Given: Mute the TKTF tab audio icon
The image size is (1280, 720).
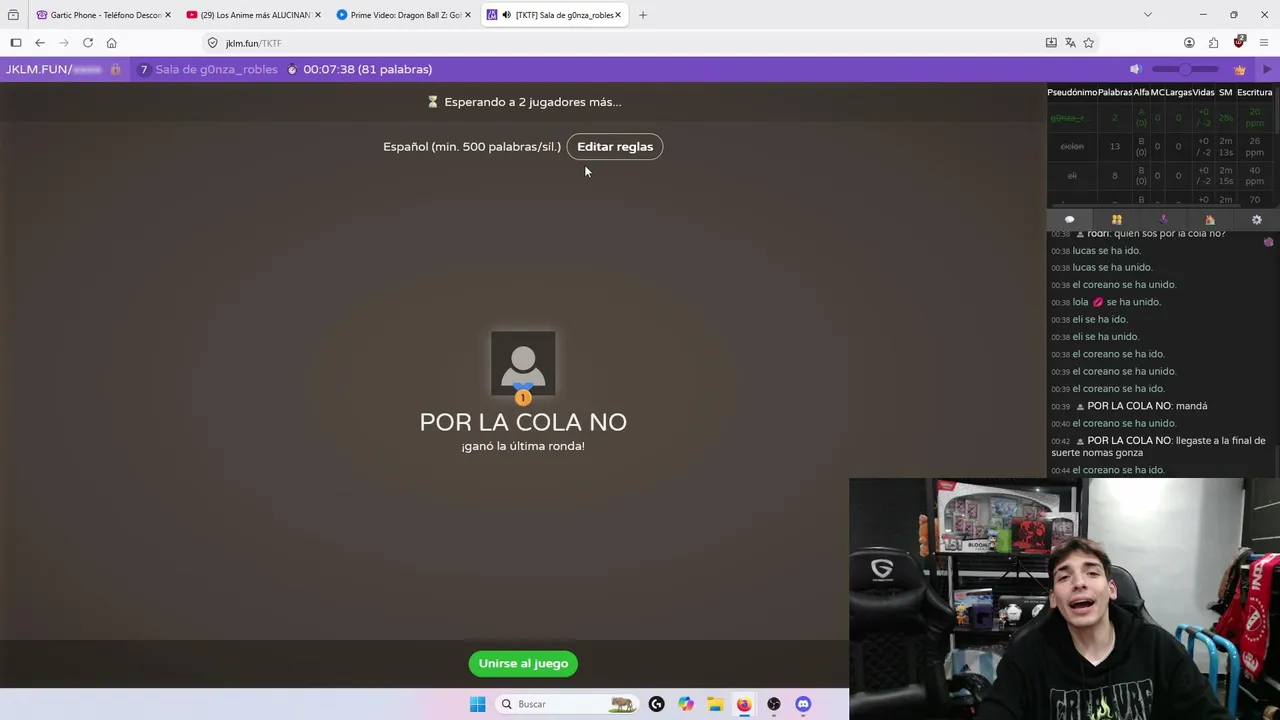Looking at the screenshot, I should [x=505, y=15].
